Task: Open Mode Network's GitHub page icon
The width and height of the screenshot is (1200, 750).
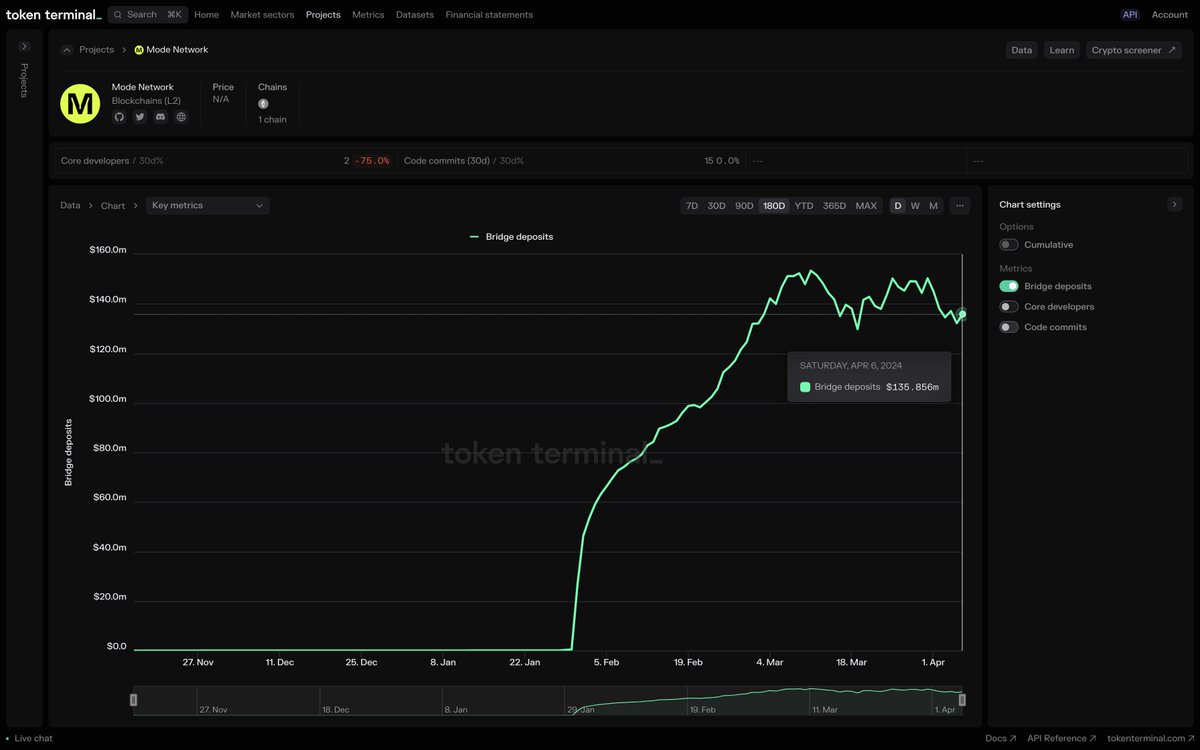Action: click(118, 116)
